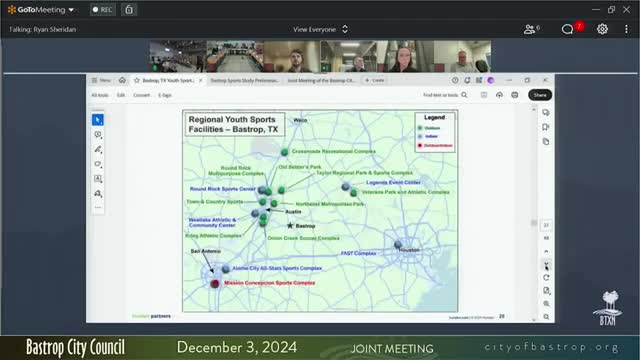
Task: Star the Bastrop TX Youth Sports document
Action: point(137,80)
